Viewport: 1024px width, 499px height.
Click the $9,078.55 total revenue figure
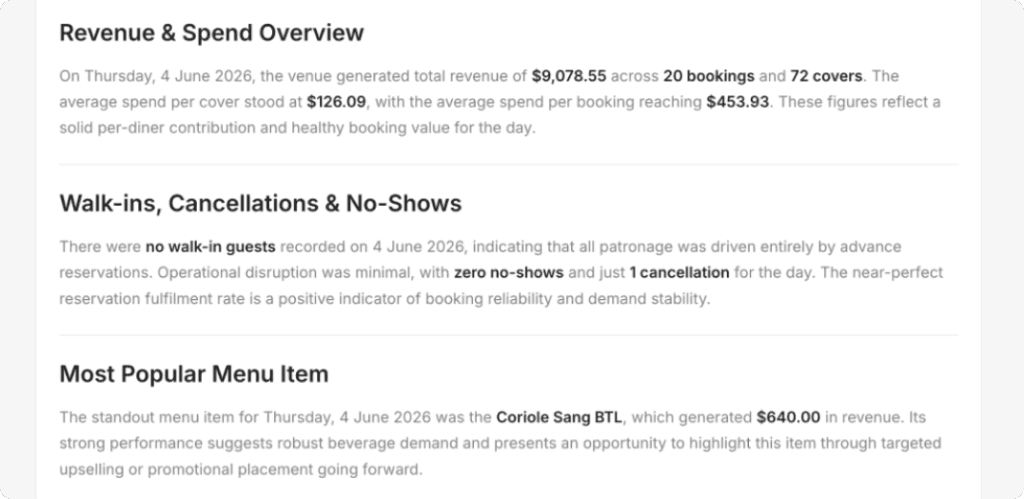coord(569,76)
